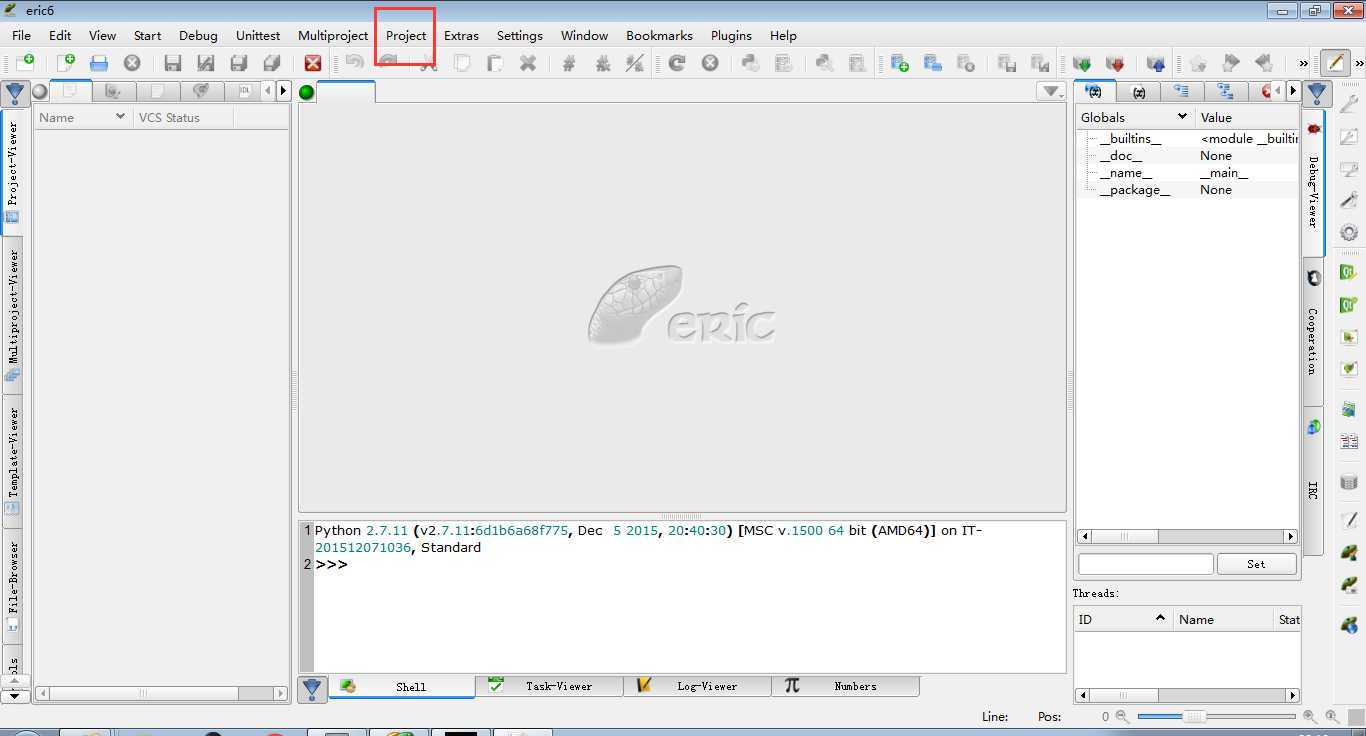The image size is (1366, 736).
Task: Sort threads by ID column arrow
Action: tap(1160, 618)
